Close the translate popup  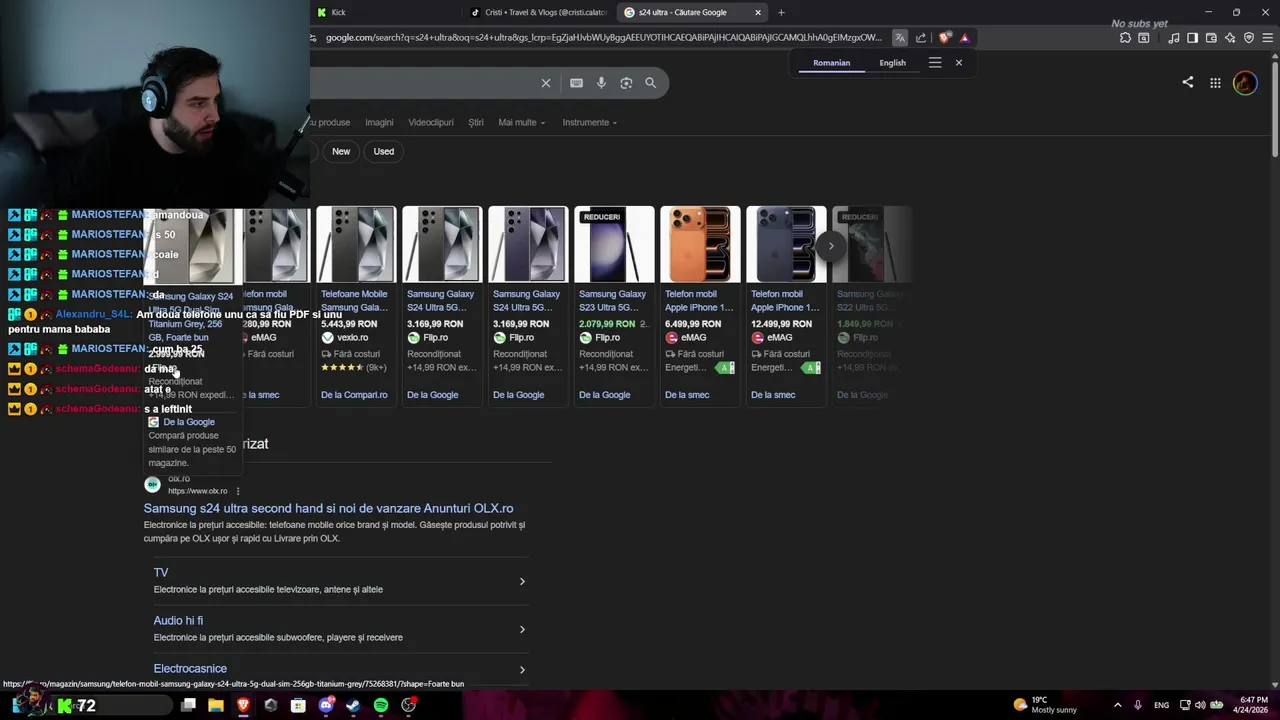click(x=958, y=62)
